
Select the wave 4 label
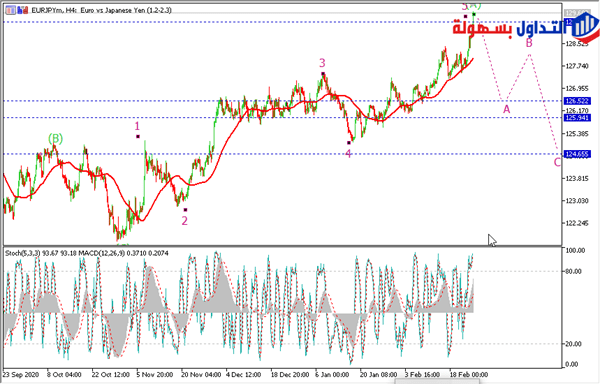pyautogui.click(x=348, y=154)
